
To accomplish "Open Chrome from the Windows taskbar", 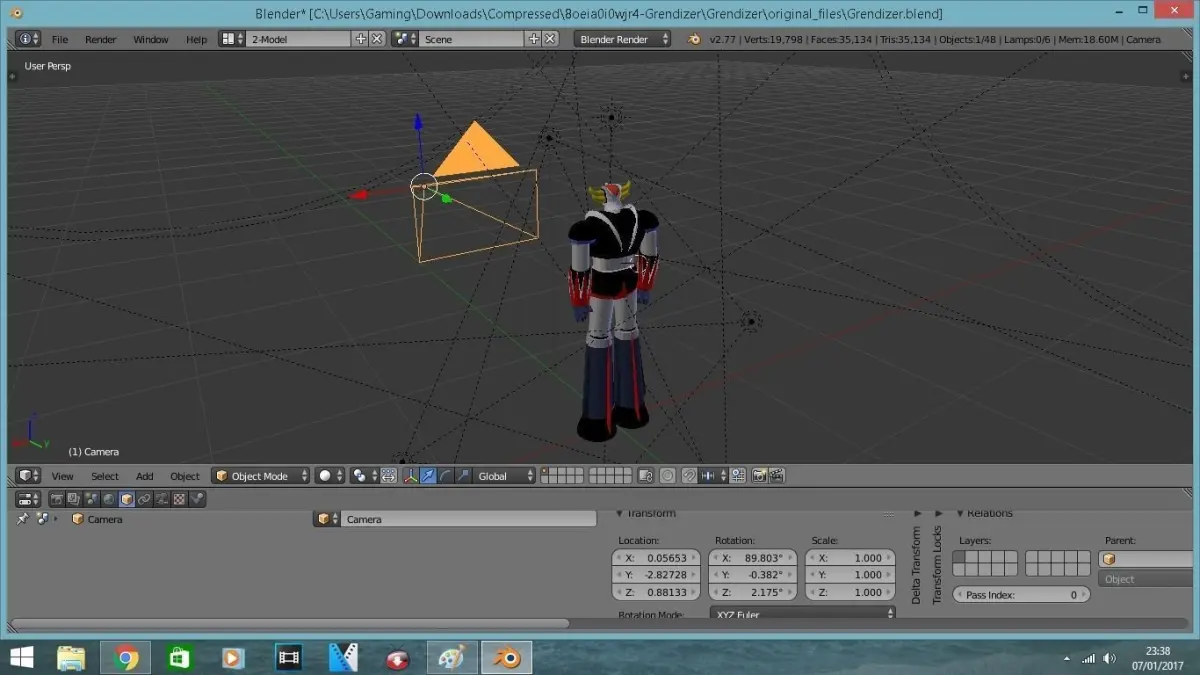I will point(126,657).
